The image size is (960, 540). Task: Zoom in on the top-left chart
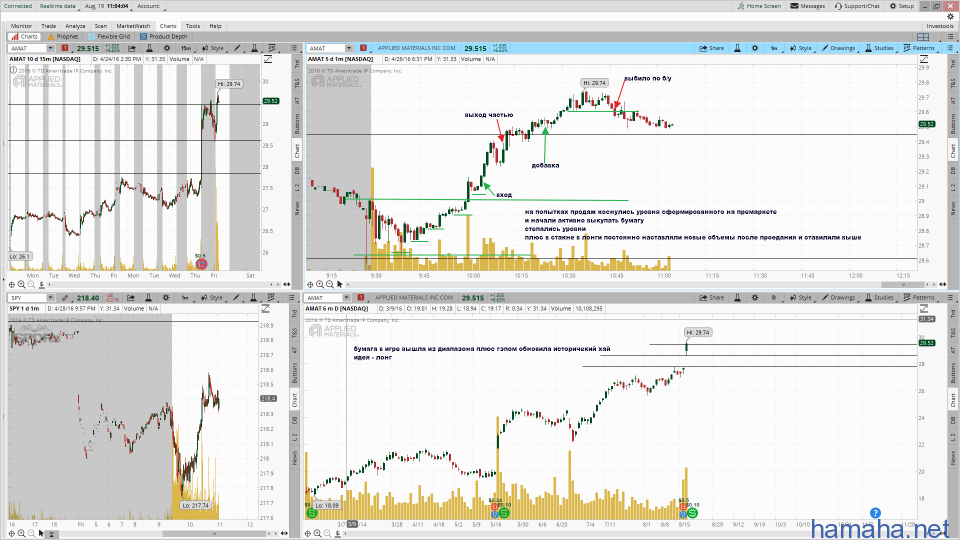(x=21, y=284)
